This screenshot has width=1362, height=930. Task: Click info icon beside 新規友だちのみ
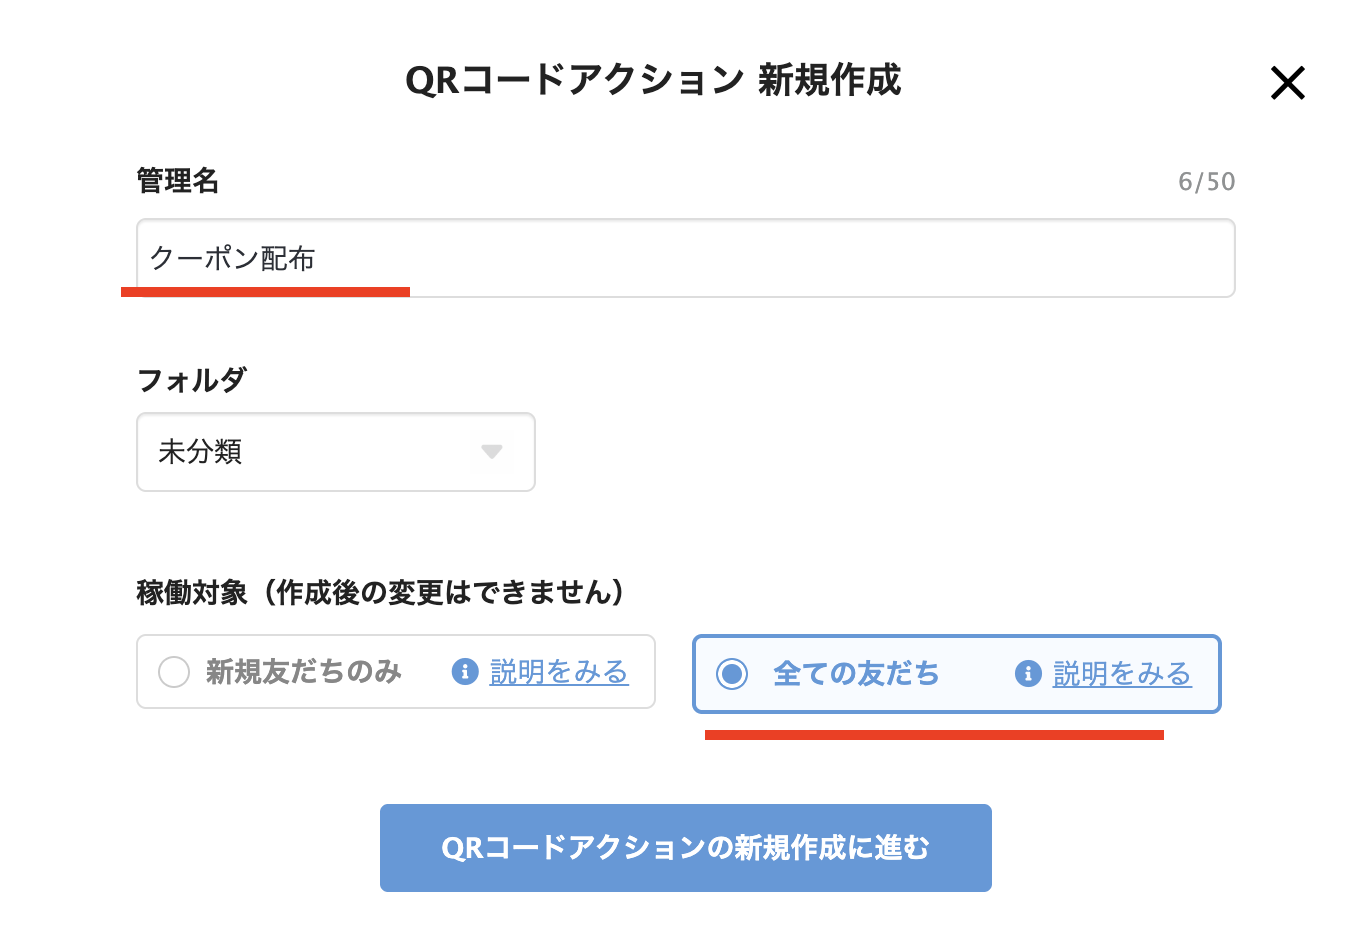click(465, 672)
